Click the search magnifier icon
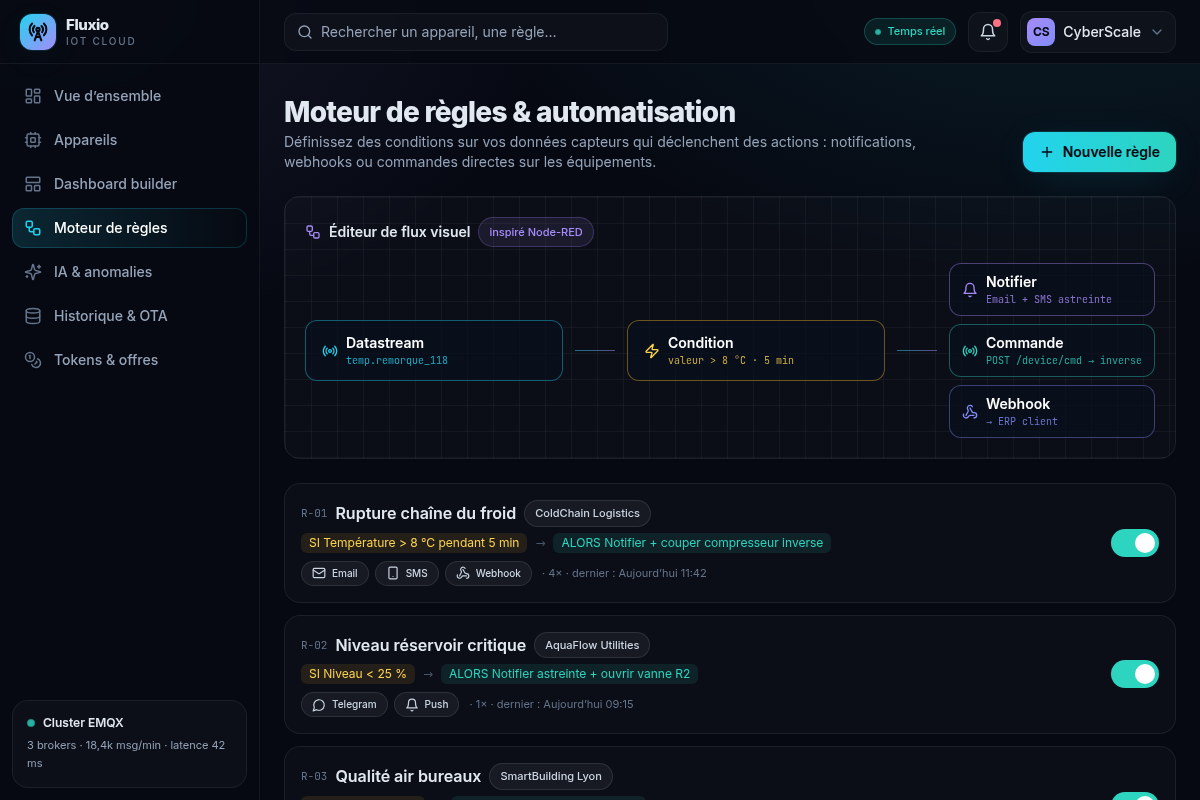The width and height of the screenshot is (1200, 800). tap(305, 32)
